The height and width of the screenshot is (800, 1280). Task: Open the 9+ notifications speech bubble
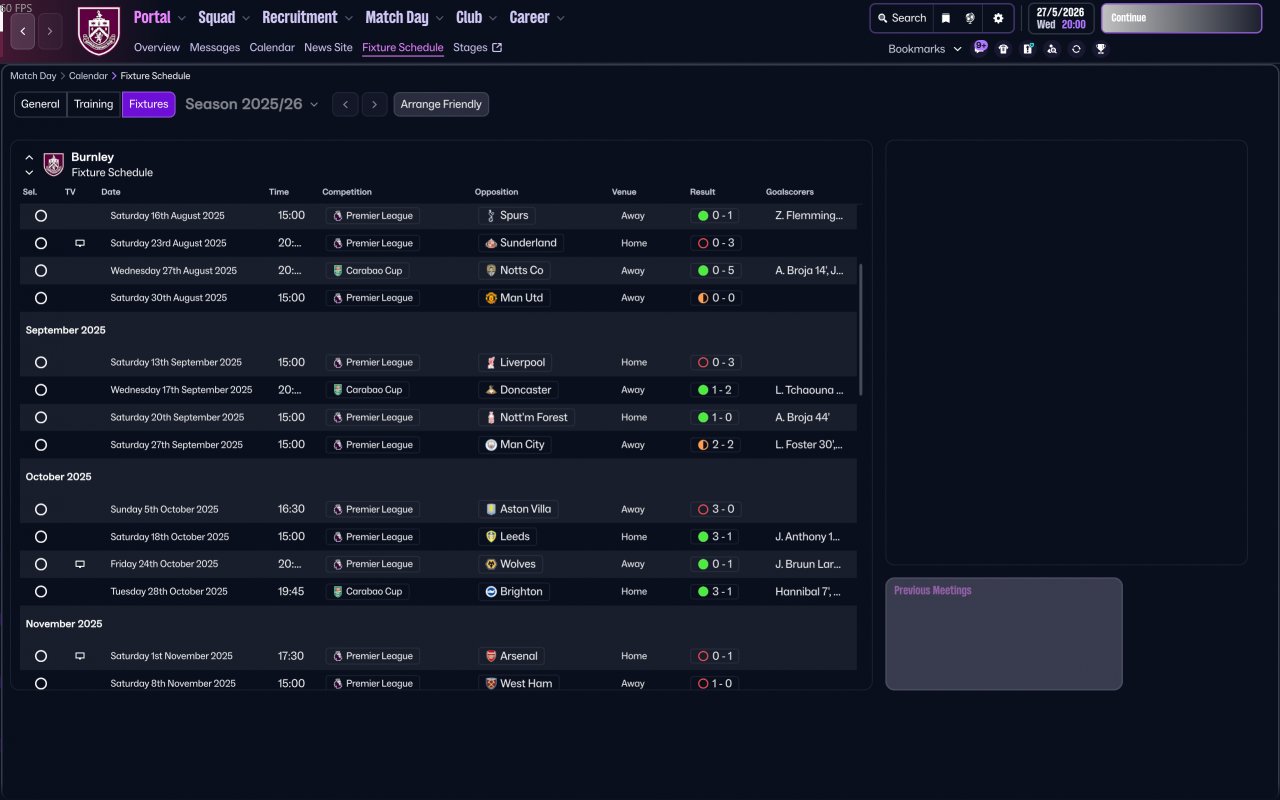(x=980, y=47)
